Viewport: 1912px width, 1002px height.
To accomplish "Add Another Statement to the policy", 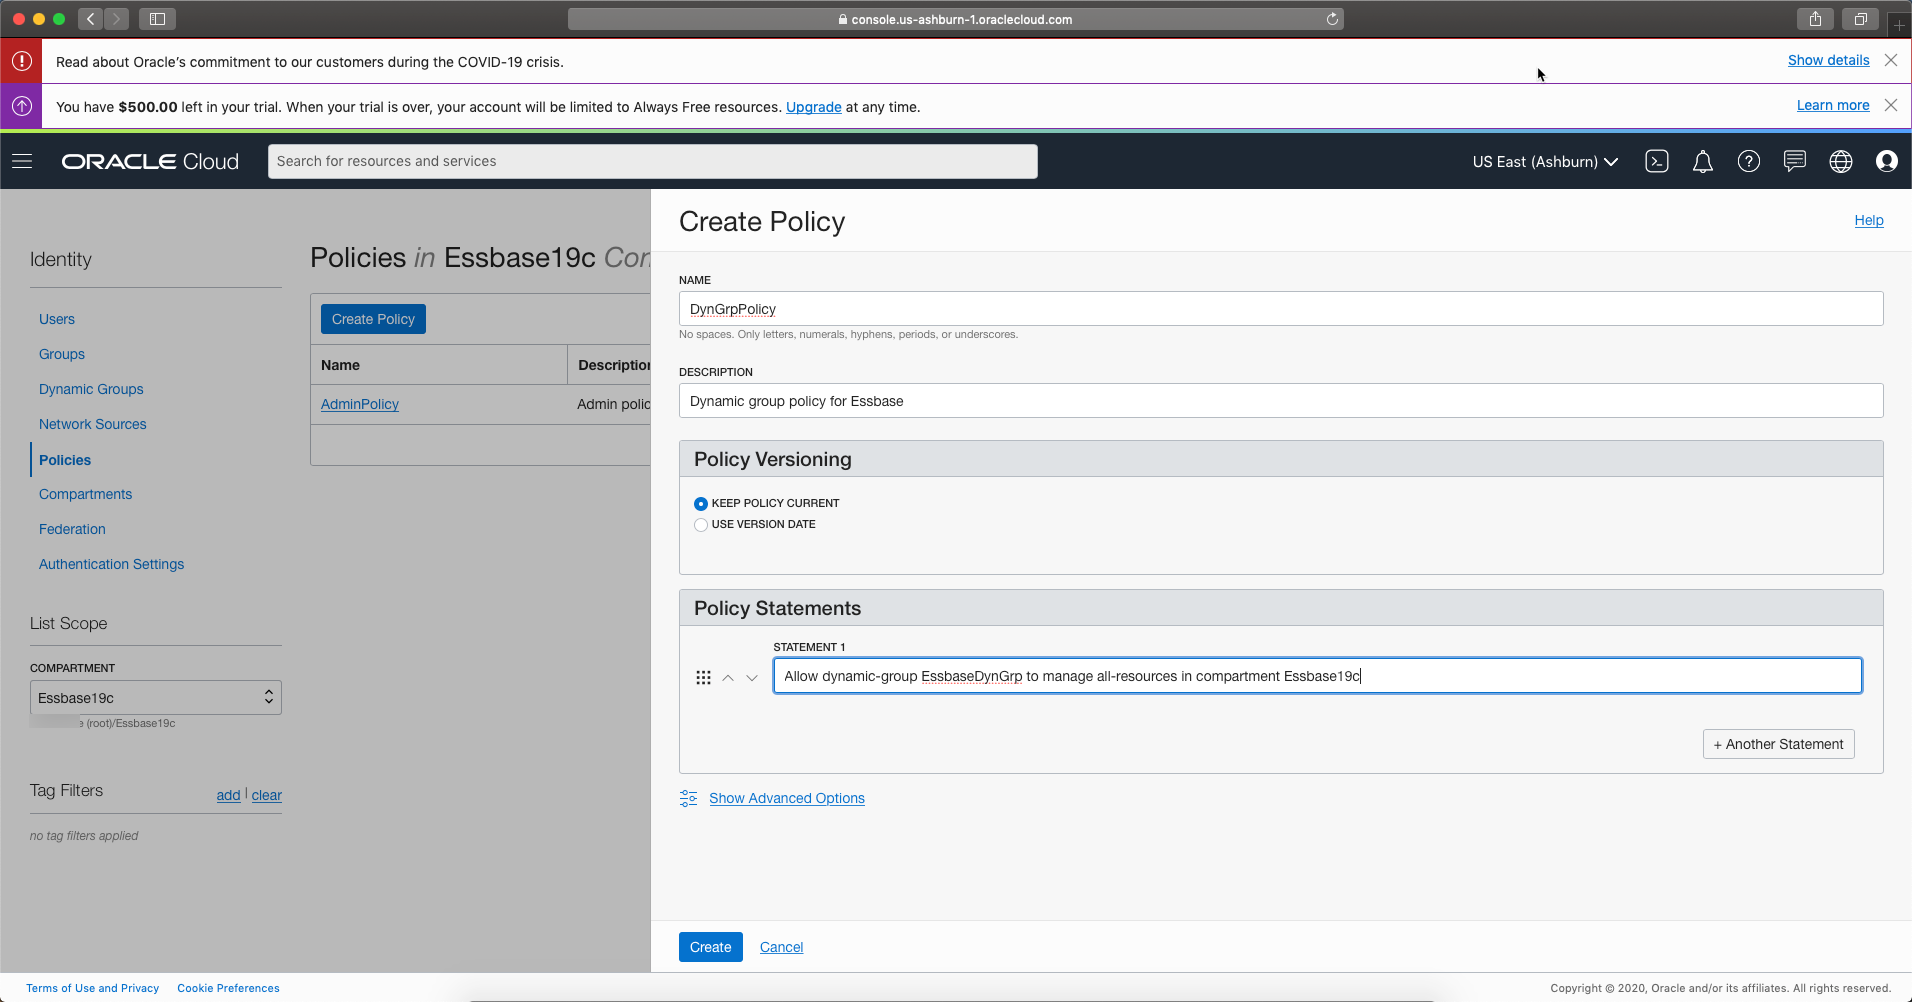I will click(1778, 744).
